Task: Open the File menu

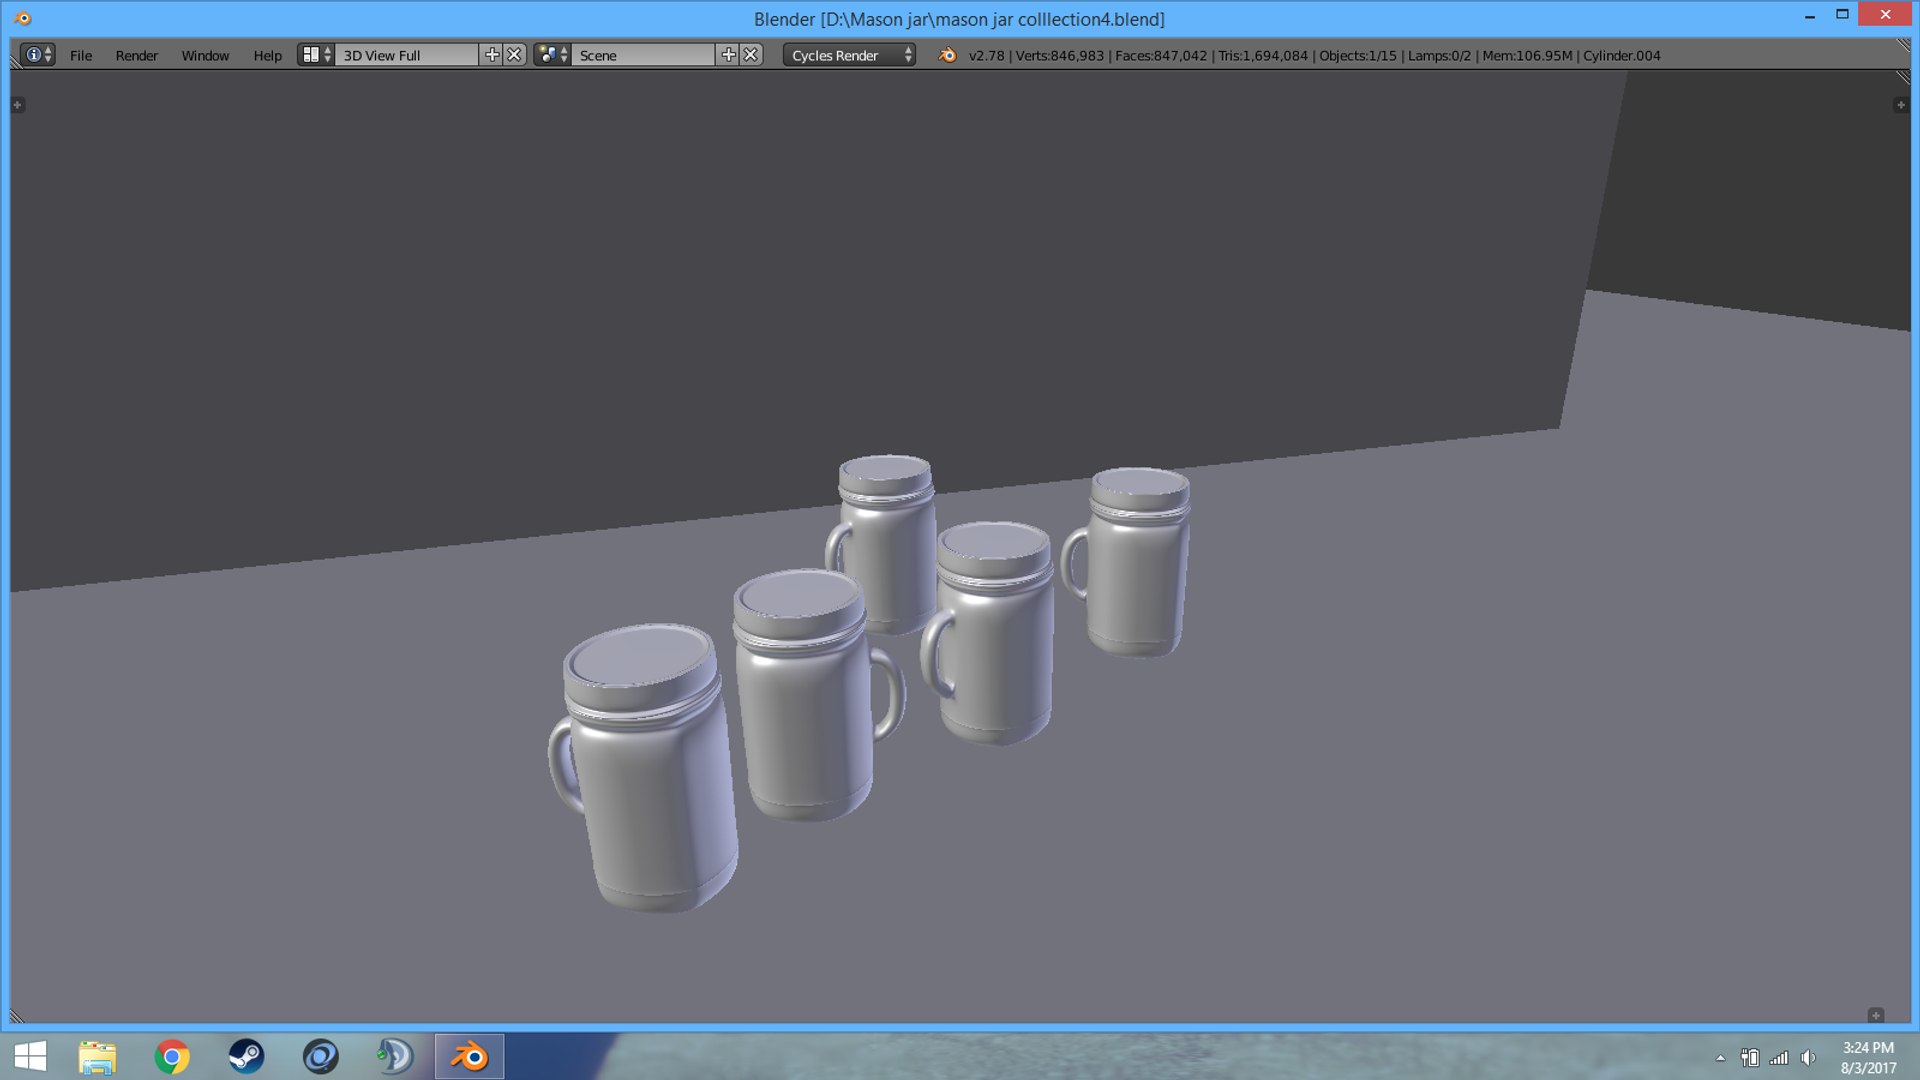Action: pos(81,55)
